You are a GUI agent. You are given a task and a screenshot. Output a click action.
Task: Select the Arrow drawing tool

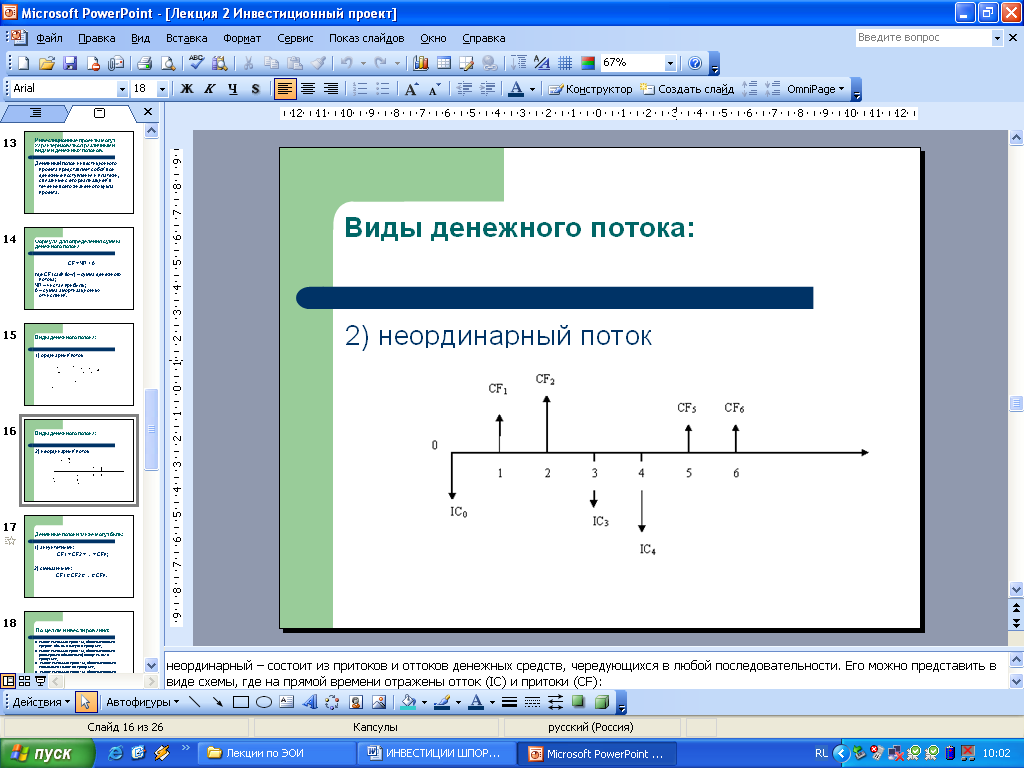point(217,702)
